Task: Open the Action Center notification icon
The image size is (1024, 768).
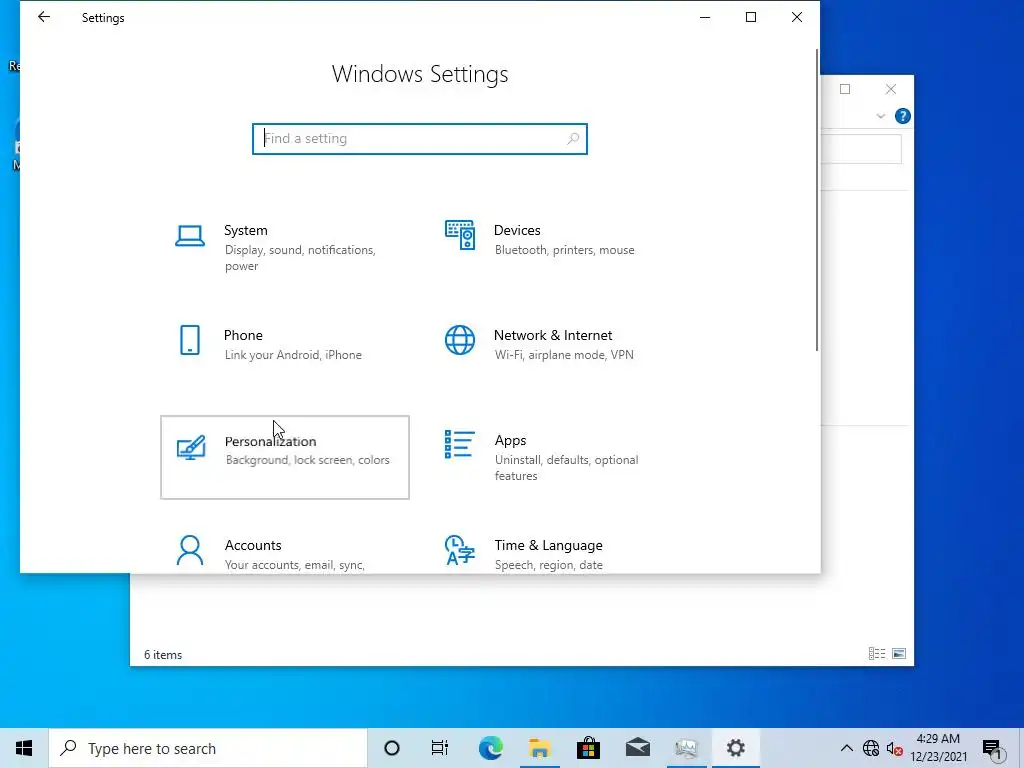Action: pyautogui.click(x=993, y=748)
